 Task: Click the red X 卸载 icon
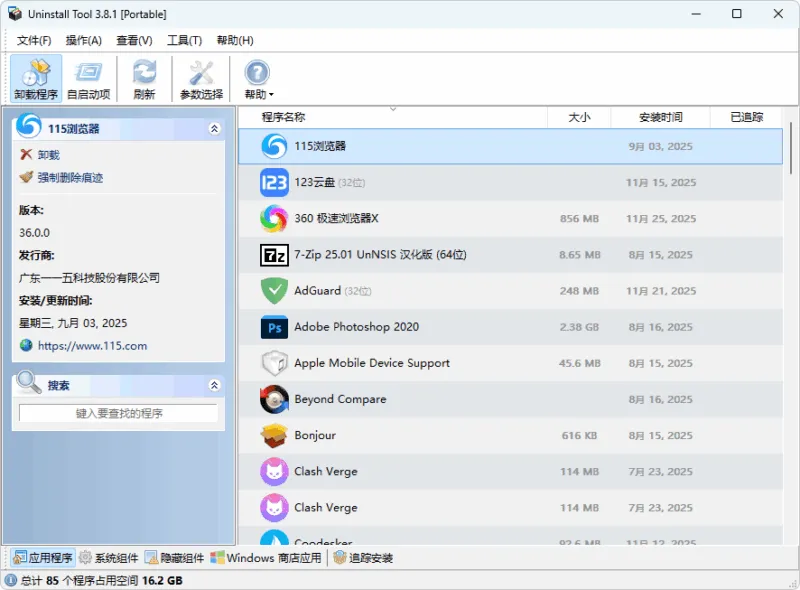(x=26, y=154)
